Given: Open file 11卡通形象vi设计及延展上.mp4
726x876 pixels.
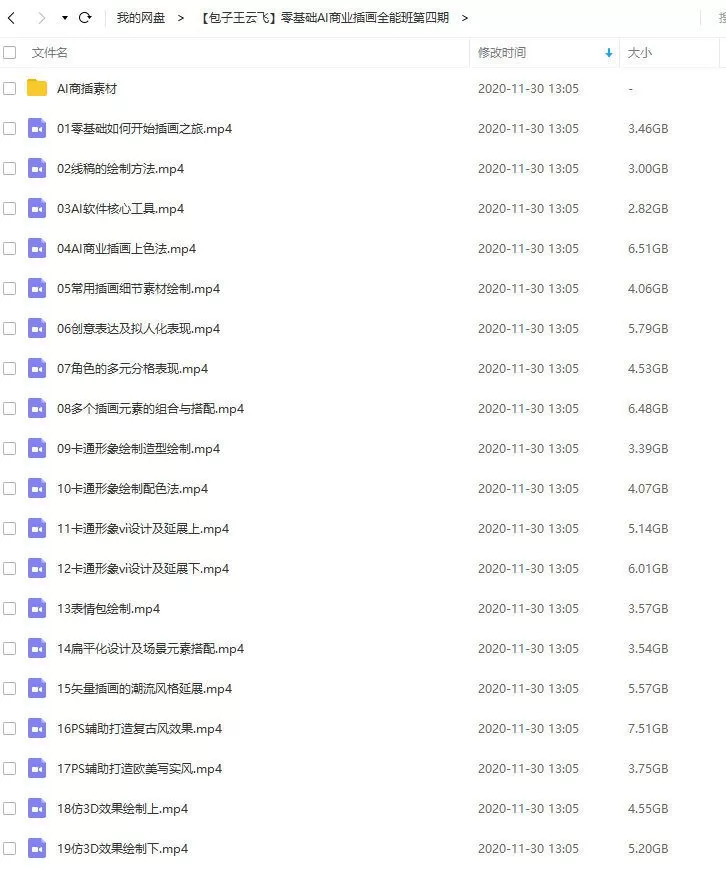Looking at the screenshot, I should pos(143,529).
